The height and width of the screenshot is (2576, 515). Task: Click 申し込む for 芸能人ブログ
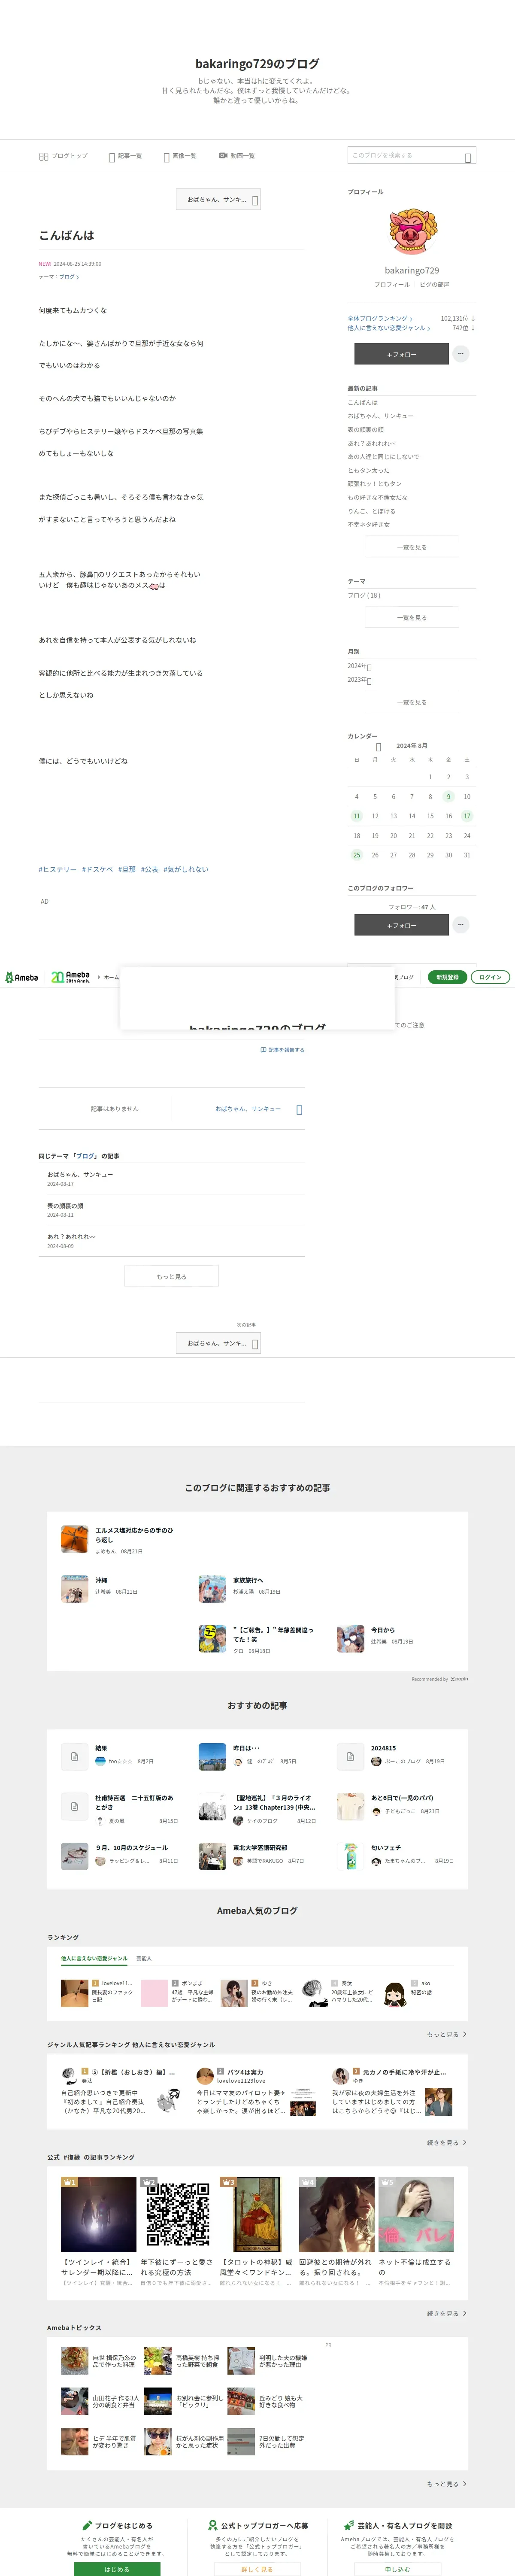[x=397, y=2569]
